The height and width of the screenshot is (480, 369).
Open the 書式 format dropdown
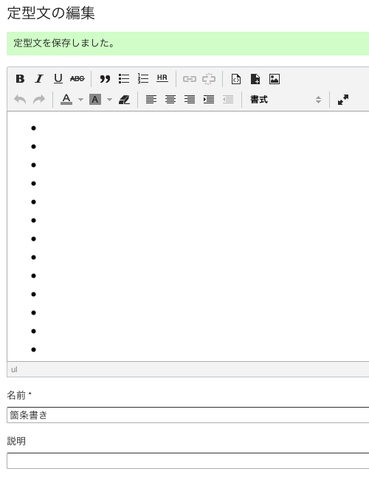click(286, 99)
